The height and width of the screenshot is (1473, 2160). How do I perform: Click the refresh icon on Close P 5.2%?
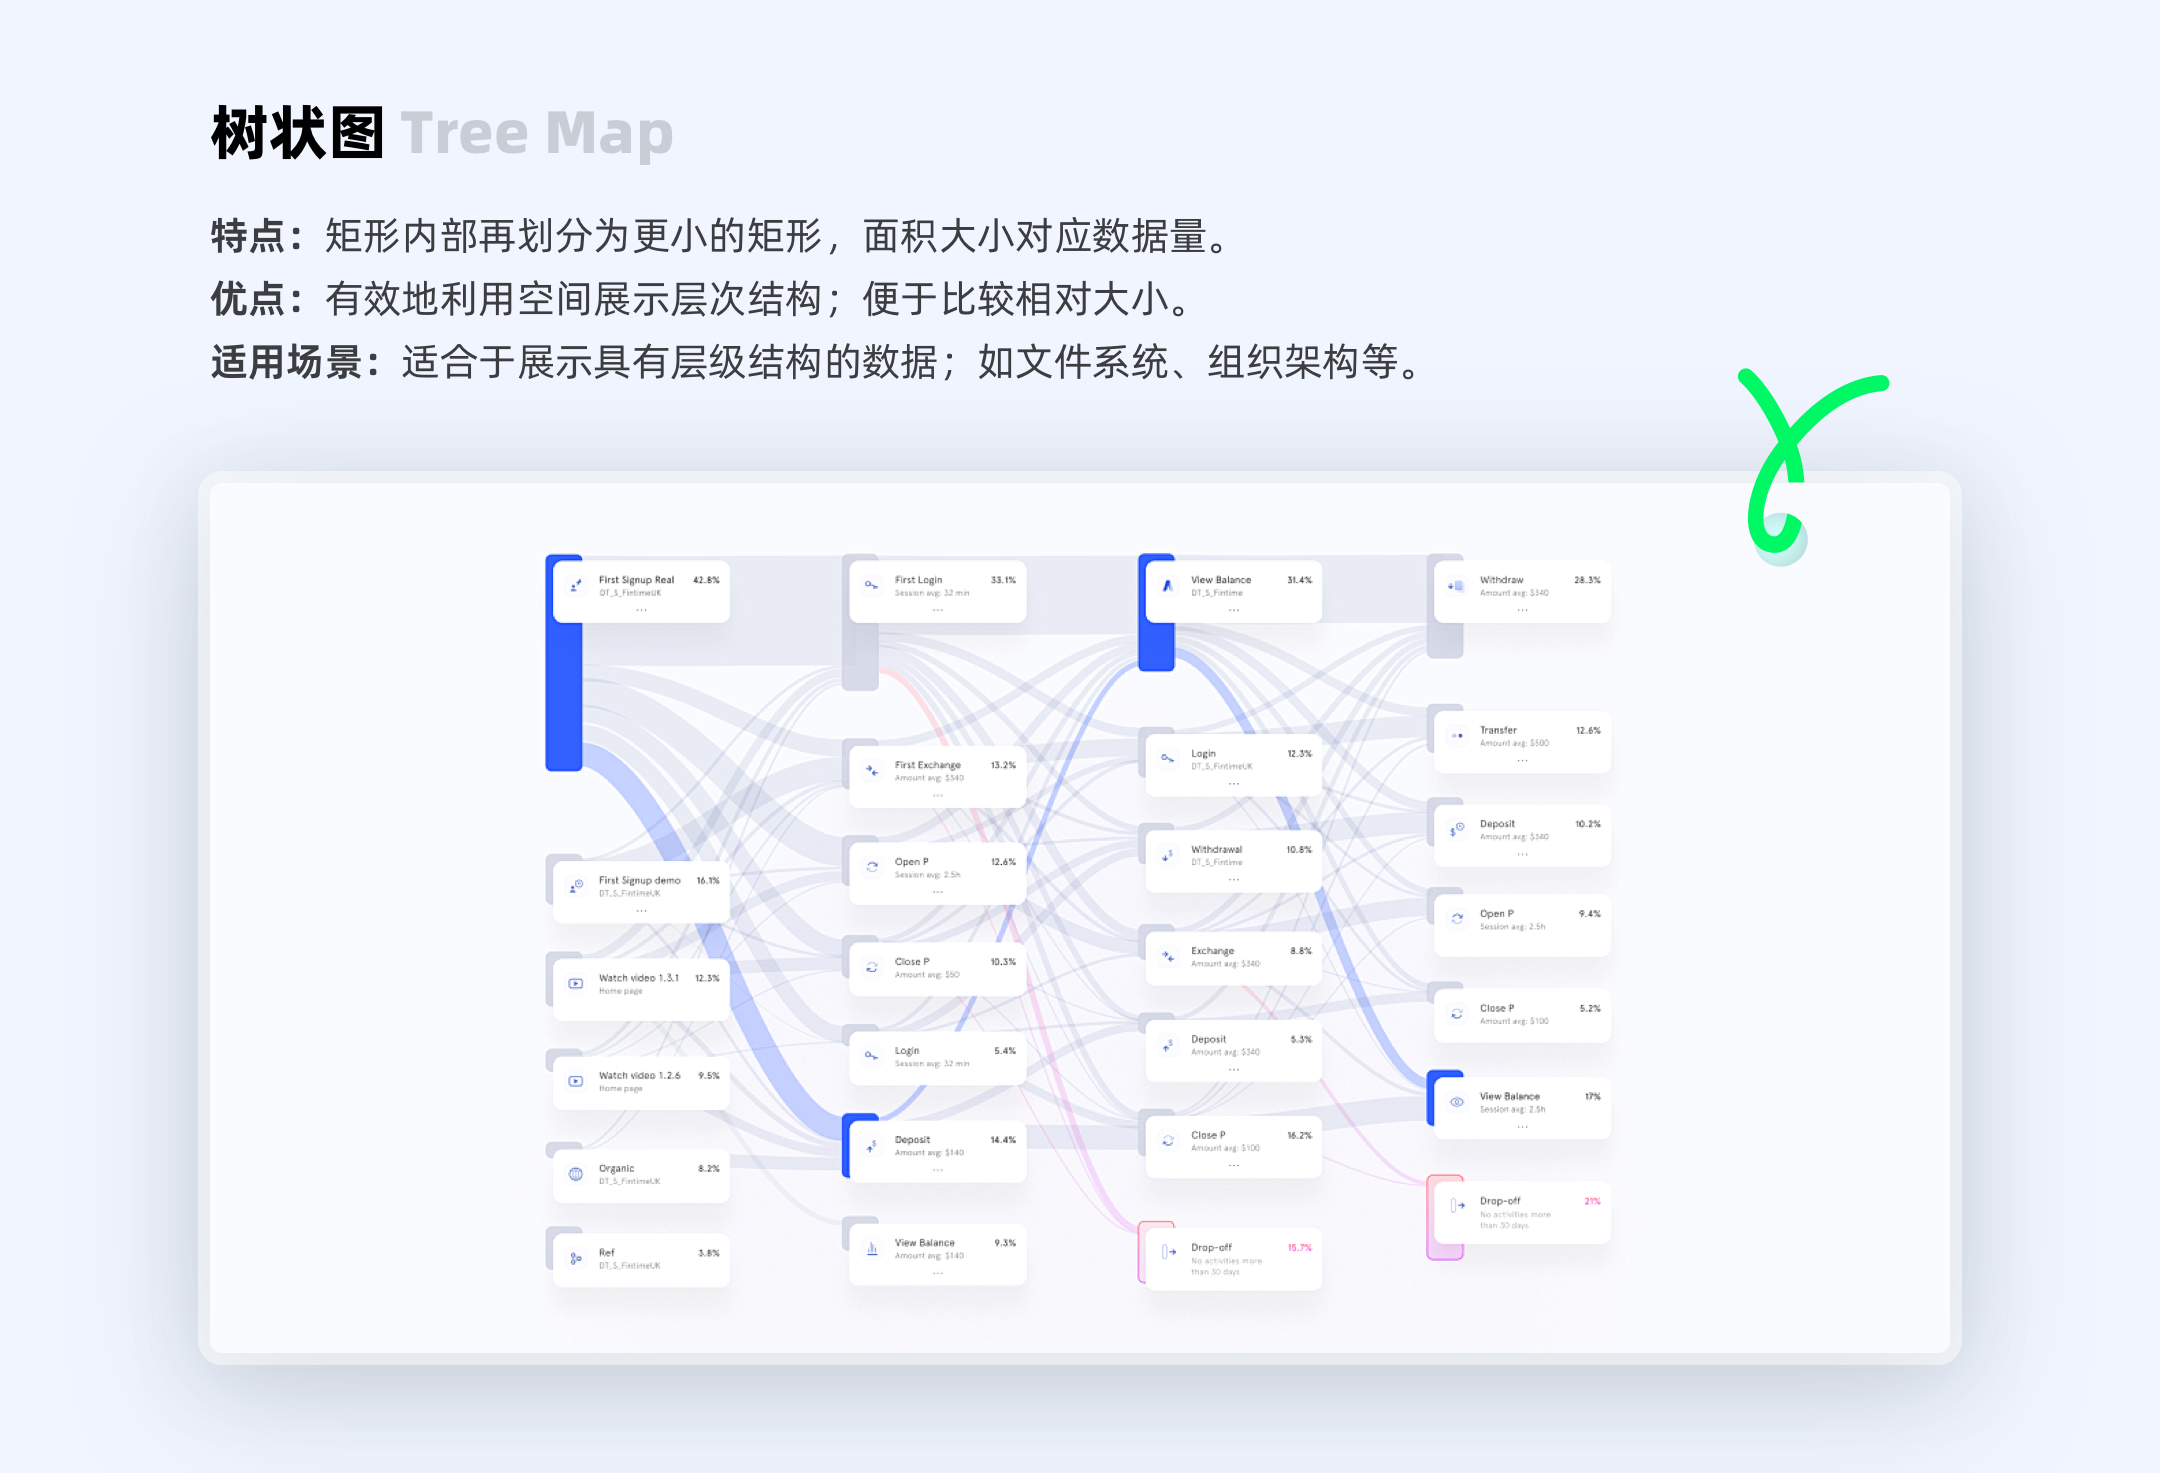tap(1457, 1014)
